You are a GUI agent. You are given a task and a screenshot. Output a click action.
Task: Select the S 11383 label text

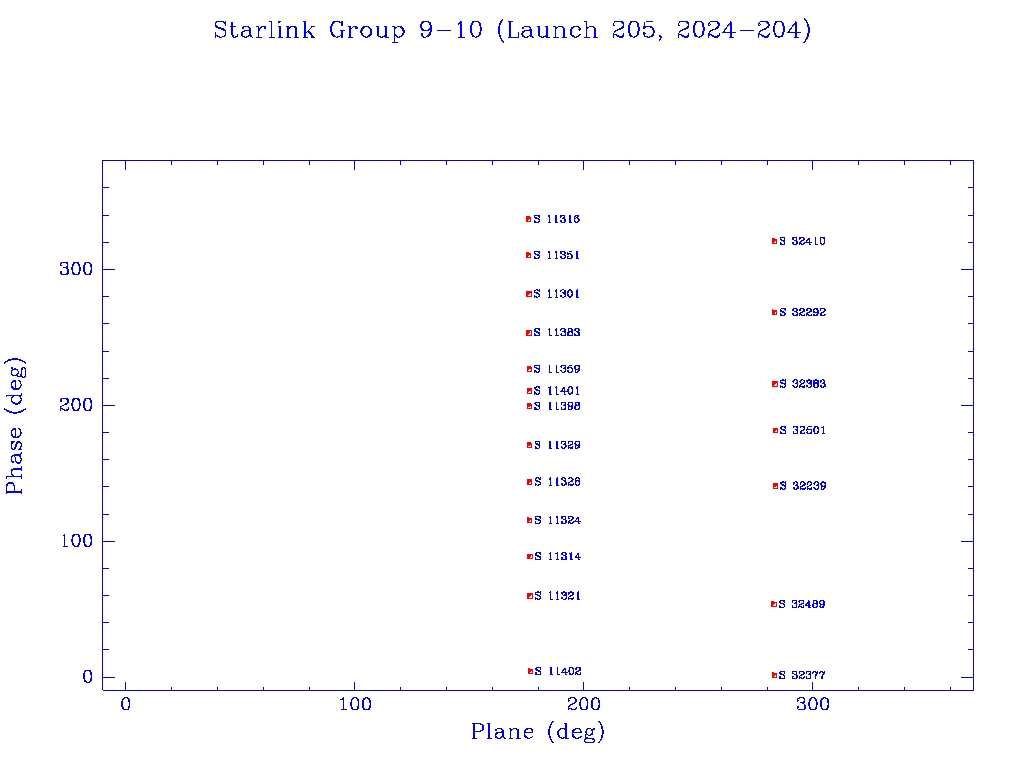(x=557, y=333)
